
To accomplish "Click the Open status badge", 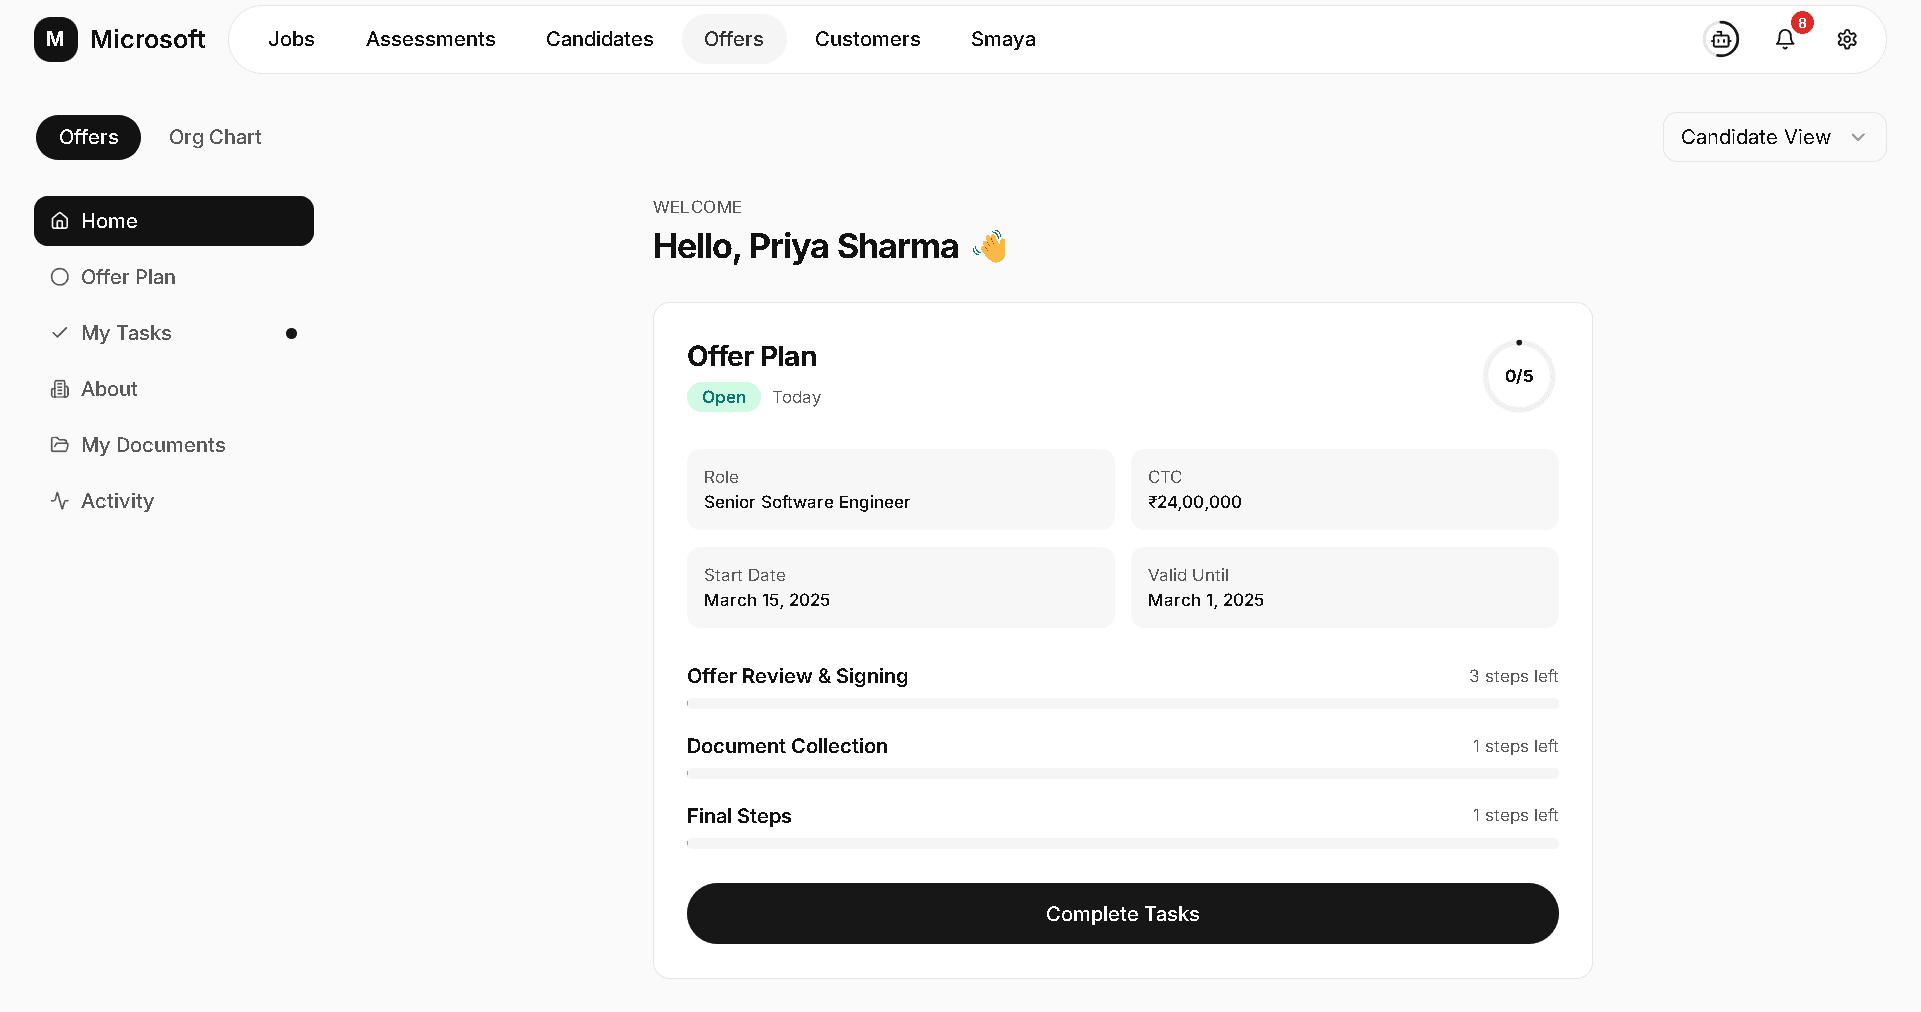I will (724, 397).
